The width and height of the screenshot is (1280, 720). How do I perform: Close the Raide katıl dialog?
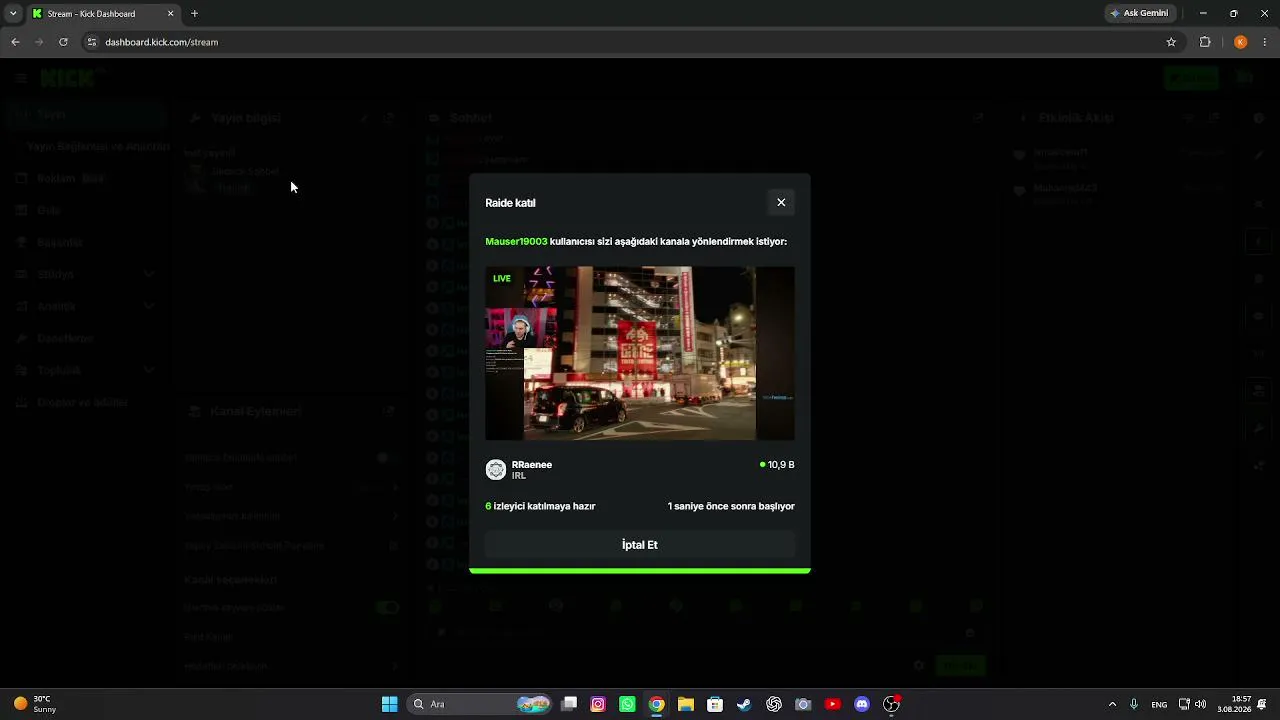point(781,202)
